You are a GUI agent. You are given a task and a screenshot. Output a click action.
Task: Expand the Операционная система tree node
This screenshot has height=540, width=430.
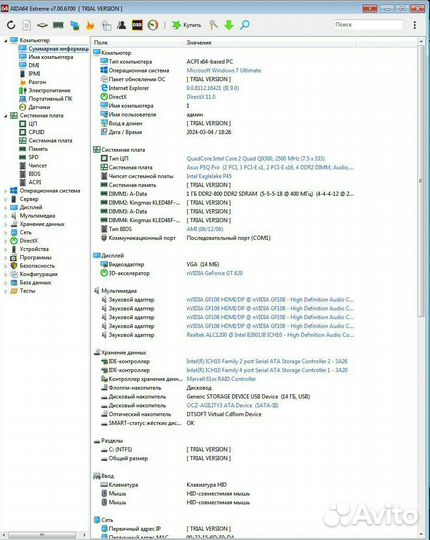click(x=6, y=190)
